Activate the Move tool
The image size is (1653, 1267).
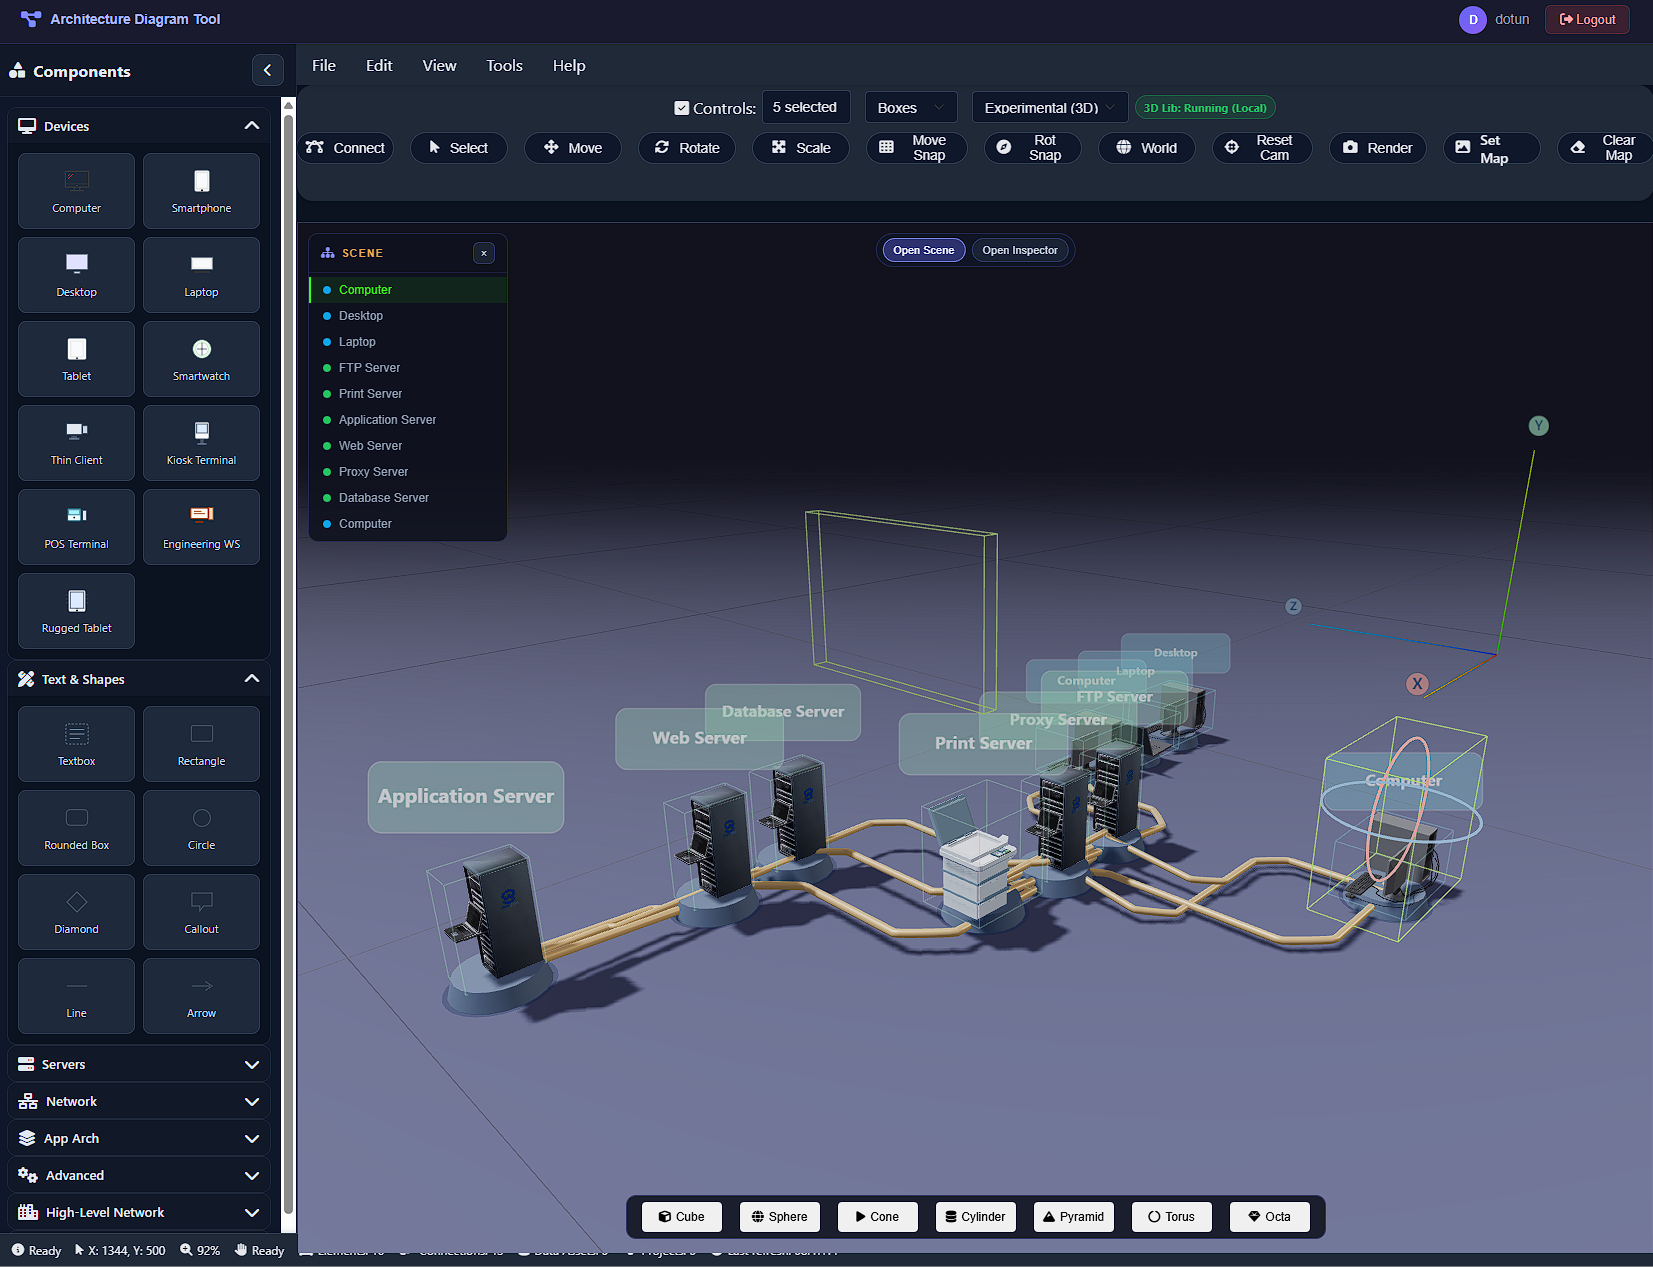pyautogui.click(x=572, y=147)
